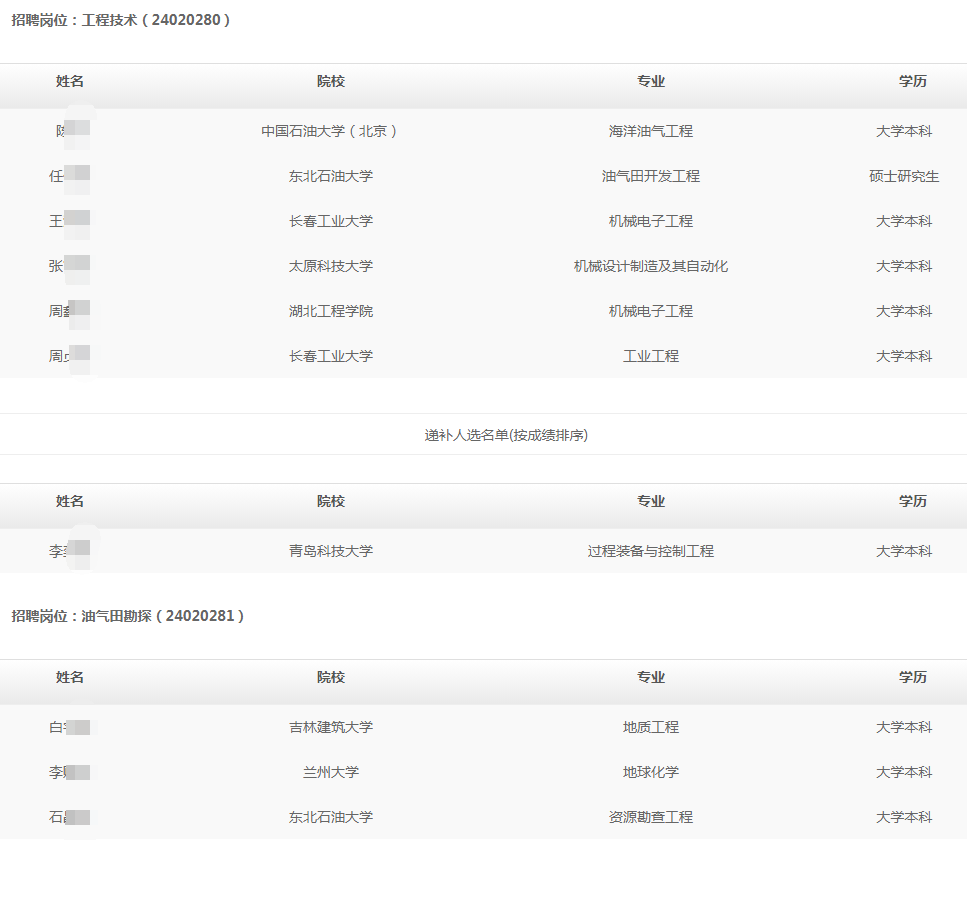Select the 兰州大学 school cell
The height and width of the screenshot is (897, 967).
[330, 772]
